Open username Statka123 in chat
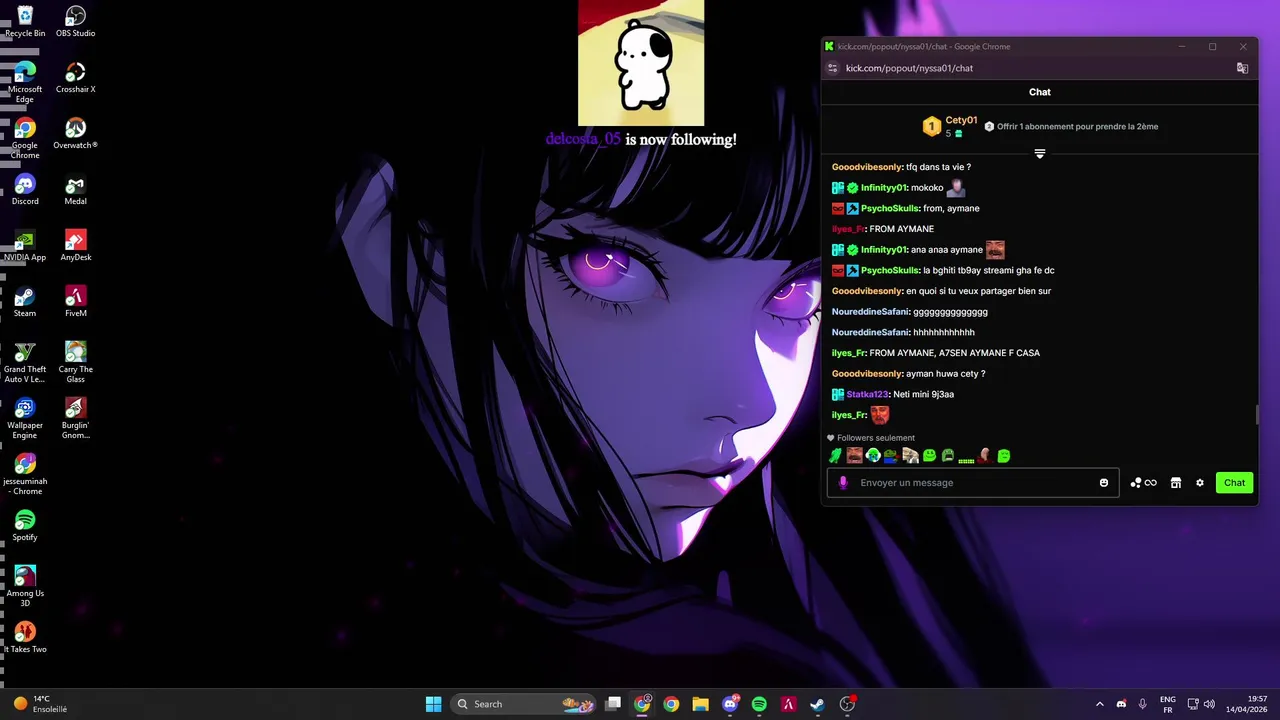This screenshot has height=720, width=1280. (867, 394)
